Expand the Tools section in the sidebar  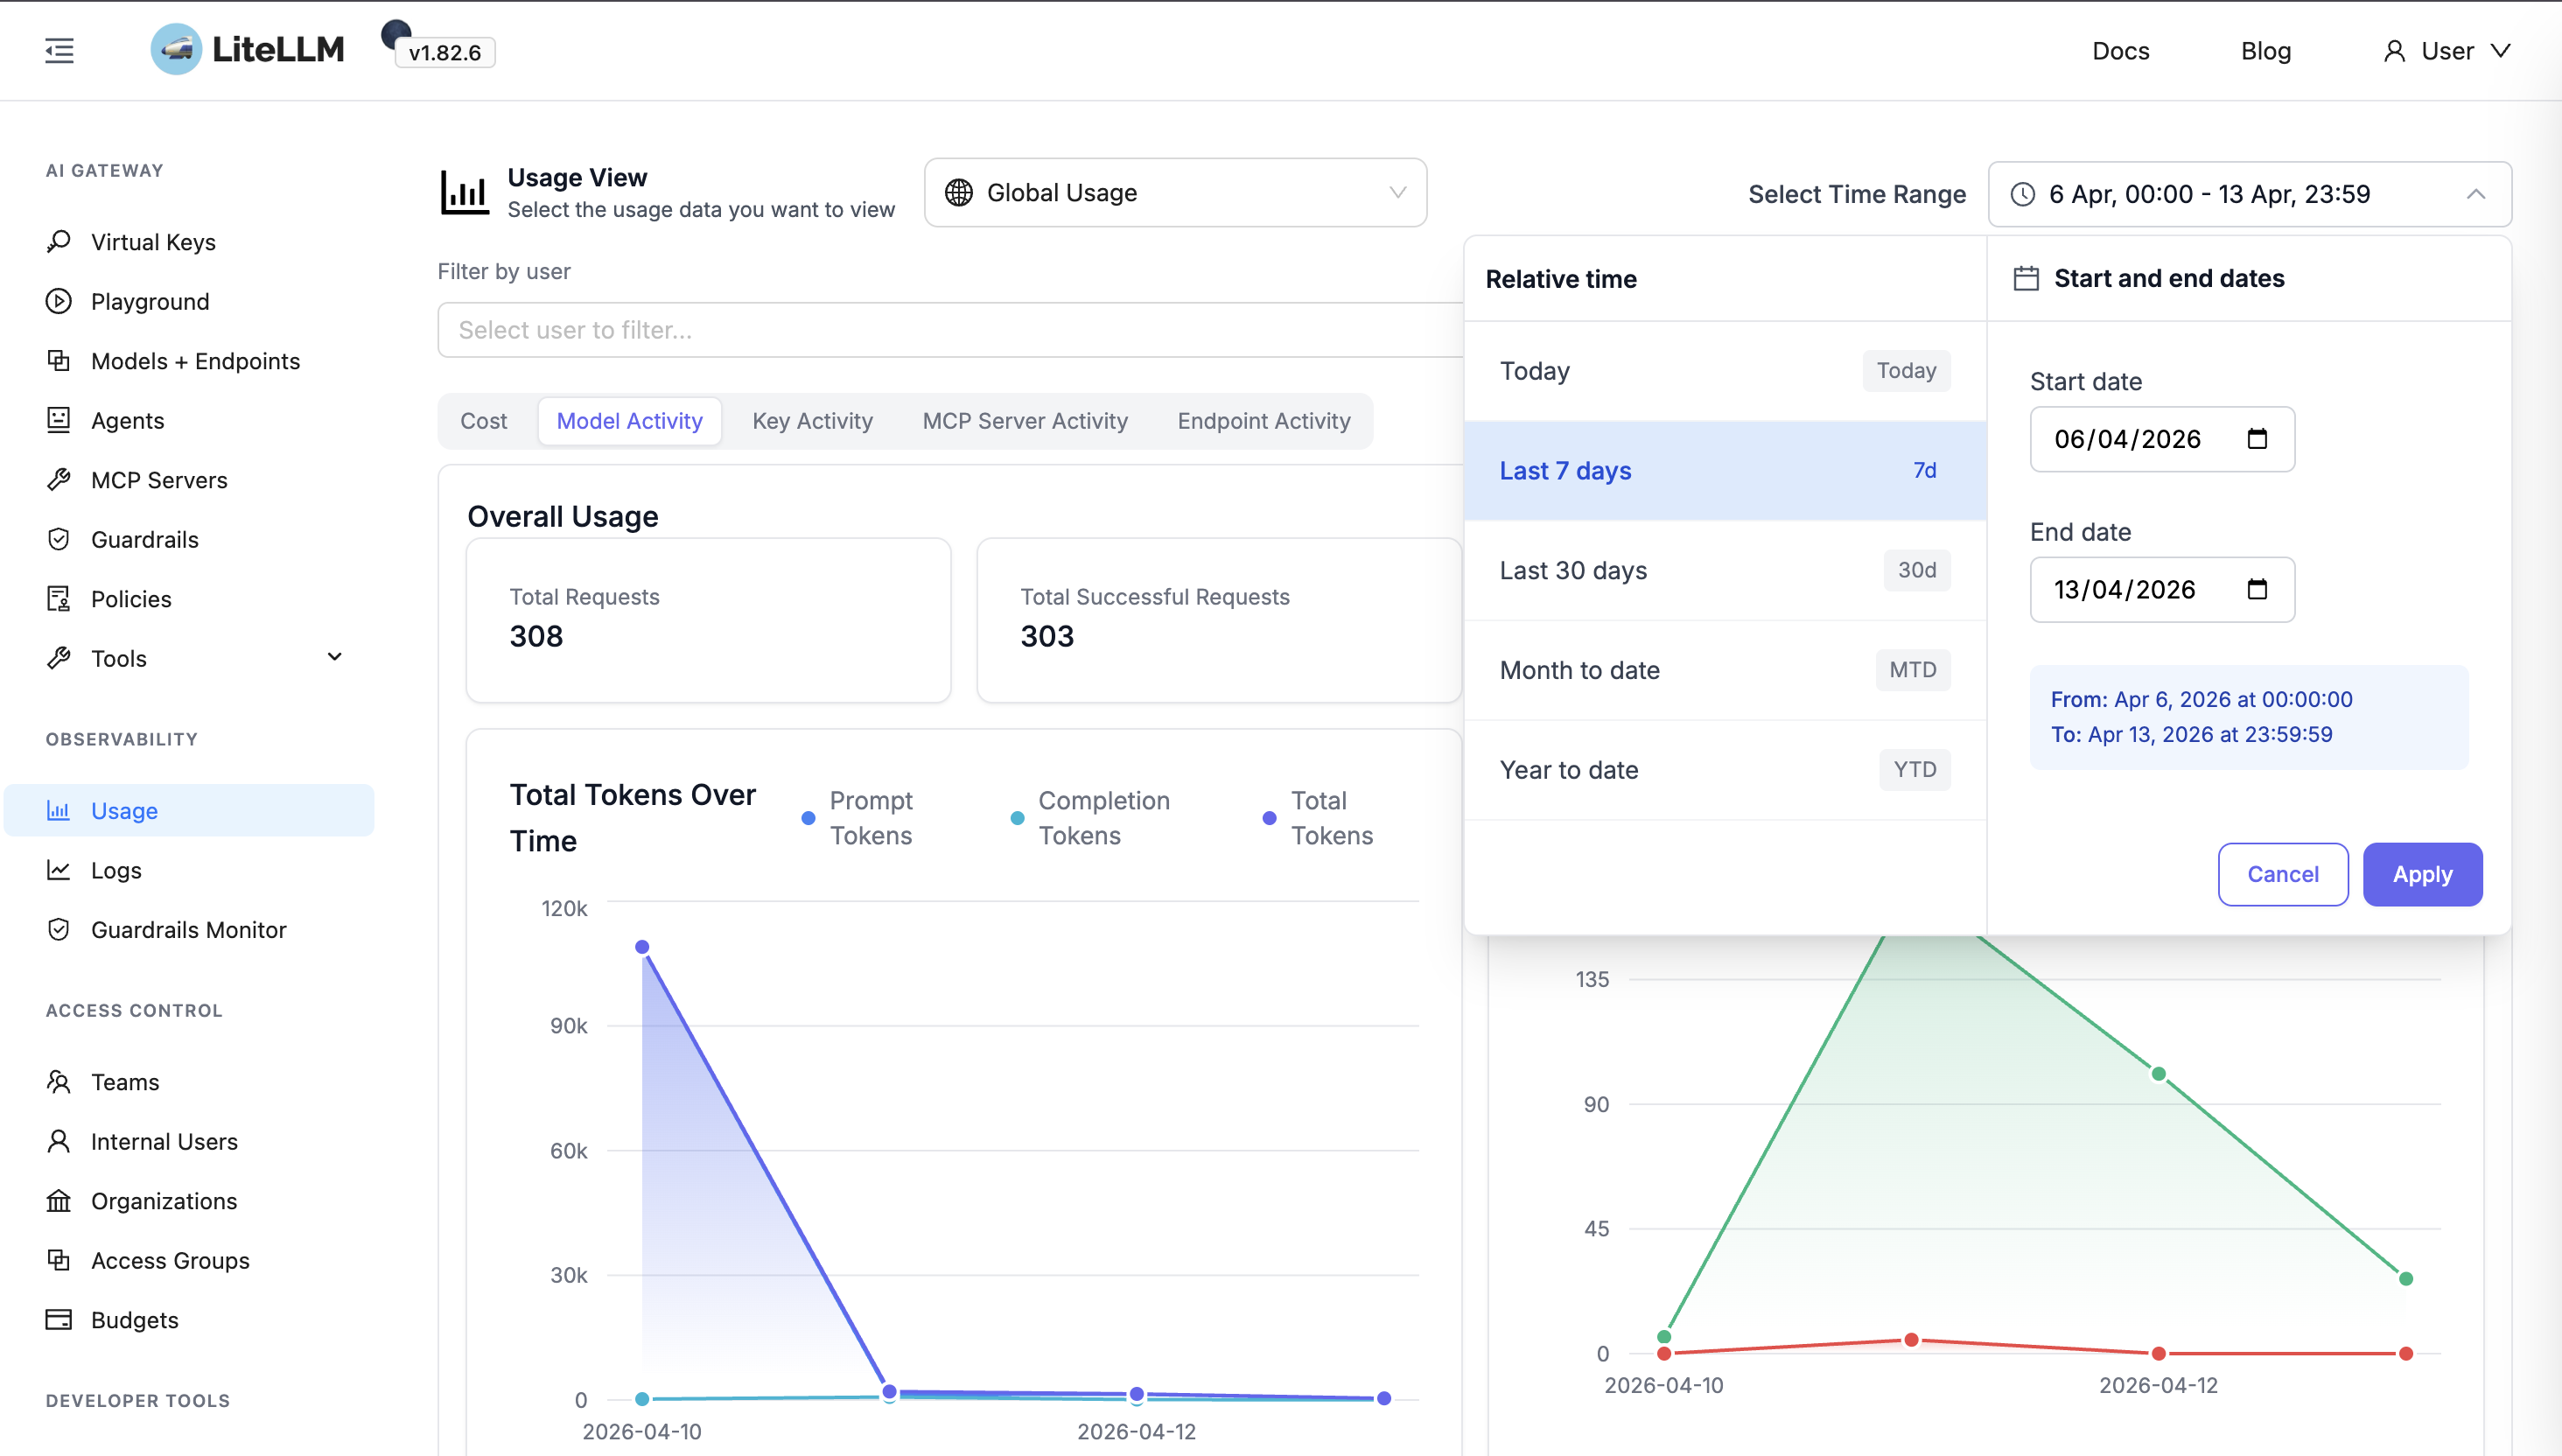[334, 657]
